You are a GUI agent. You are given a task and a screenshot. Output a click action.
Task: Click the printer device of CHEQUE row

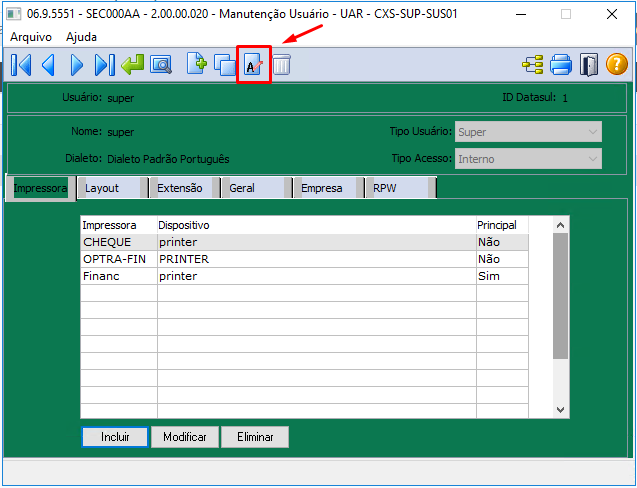tap(178, 242)
